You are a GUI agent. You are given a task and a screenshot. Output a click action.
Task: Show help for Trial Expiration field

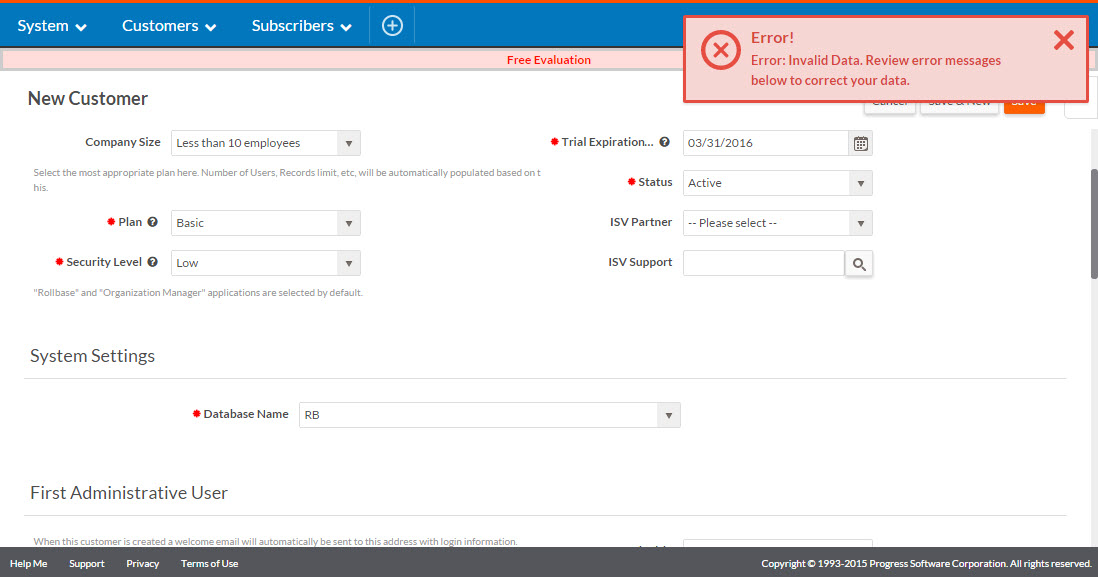[x=665, y=141]
